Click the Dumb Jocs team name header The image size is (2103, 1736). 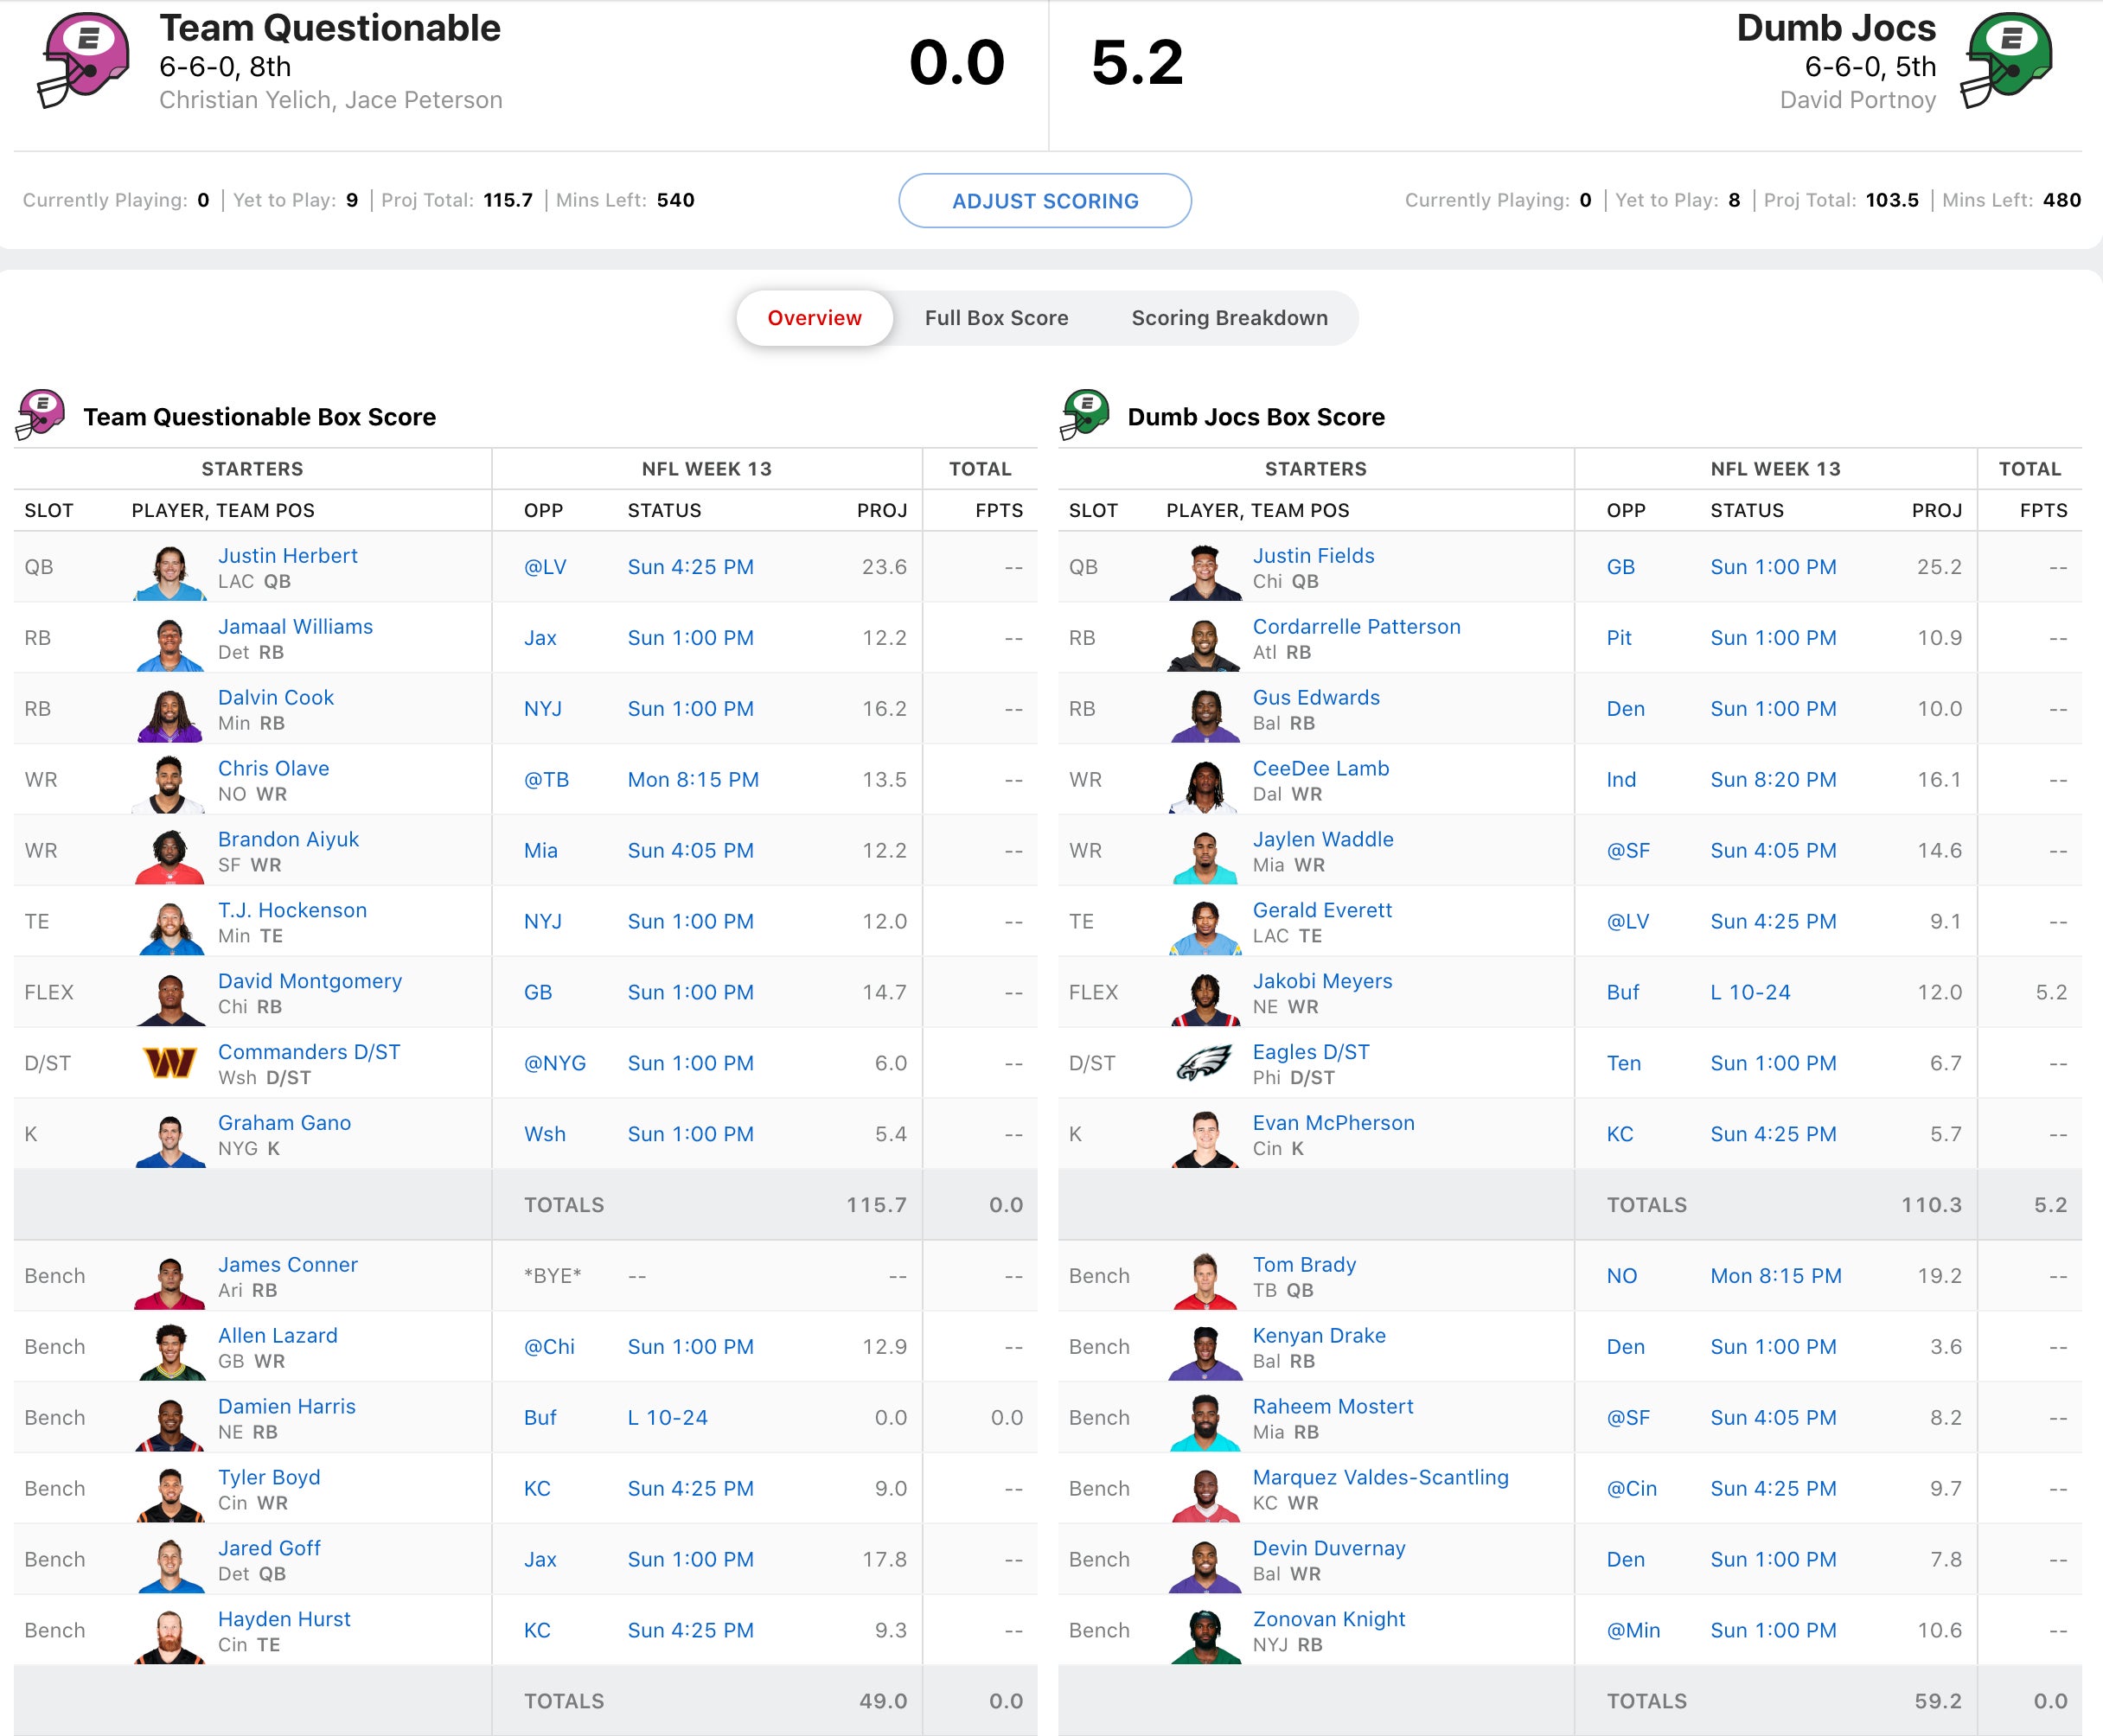[1836, 28]
